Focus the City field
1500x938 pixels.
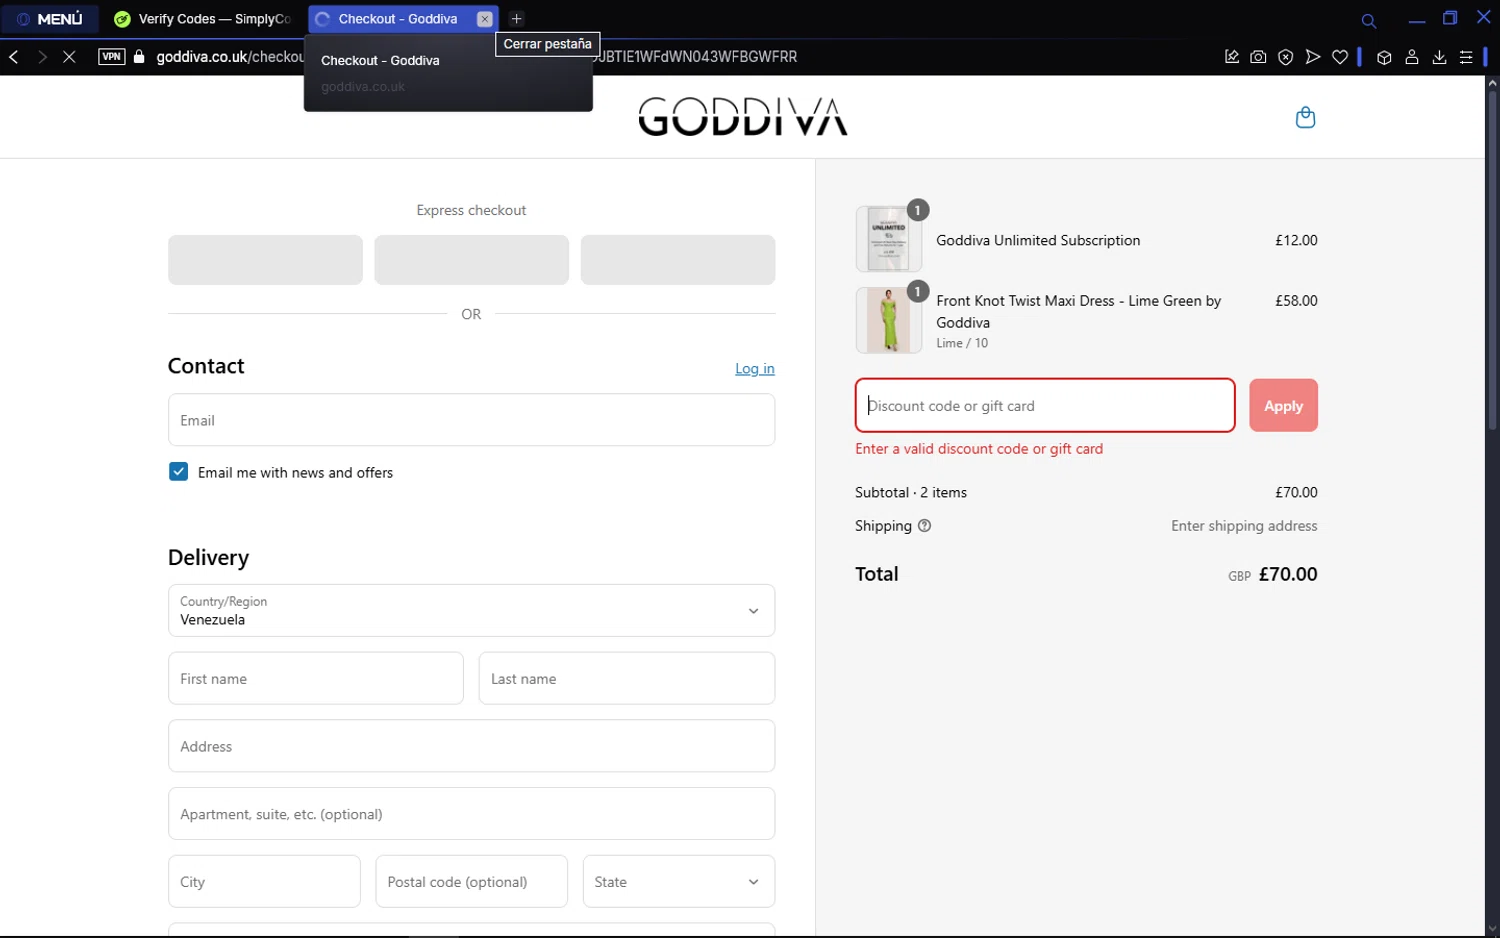pos(264,881)
